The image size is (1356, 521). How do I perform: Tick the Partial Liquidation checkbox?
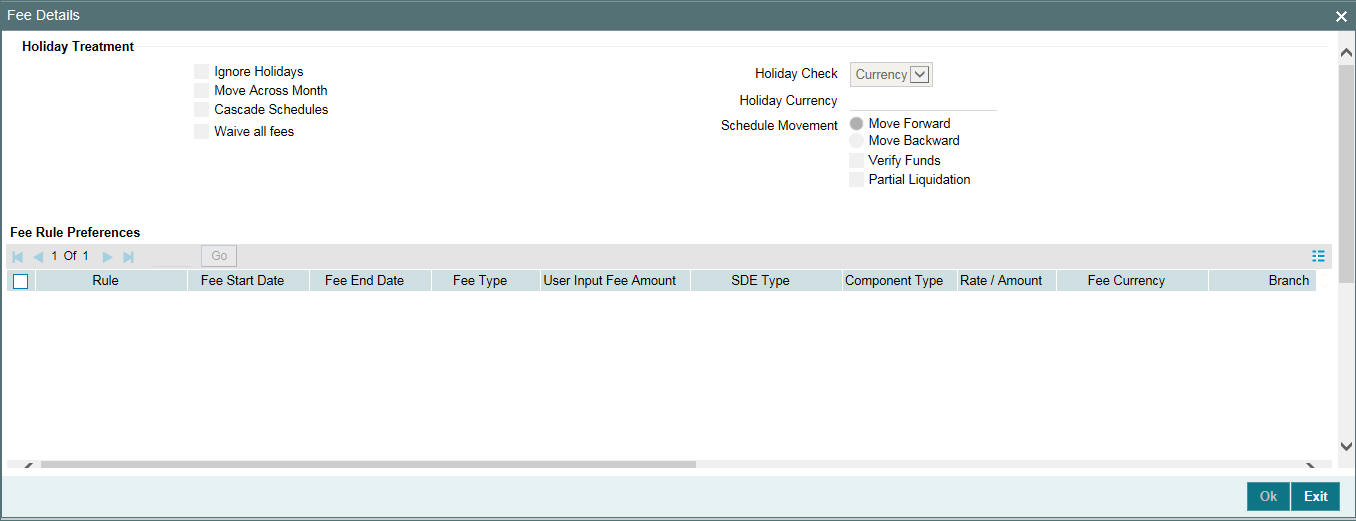[x=857, y=180]
